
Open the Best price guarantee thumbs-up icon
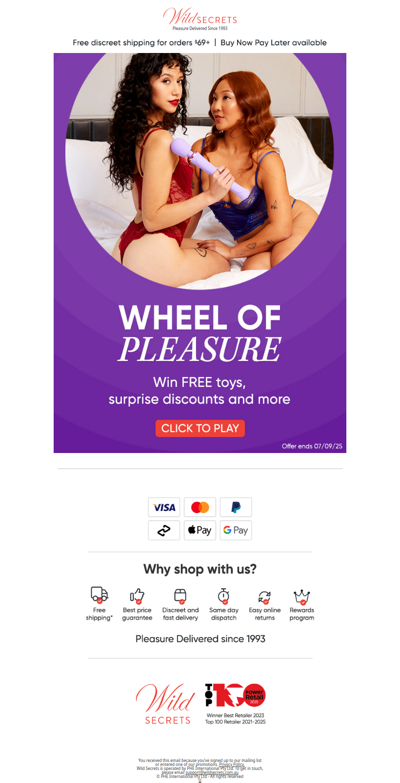click(x=137, y=595)
